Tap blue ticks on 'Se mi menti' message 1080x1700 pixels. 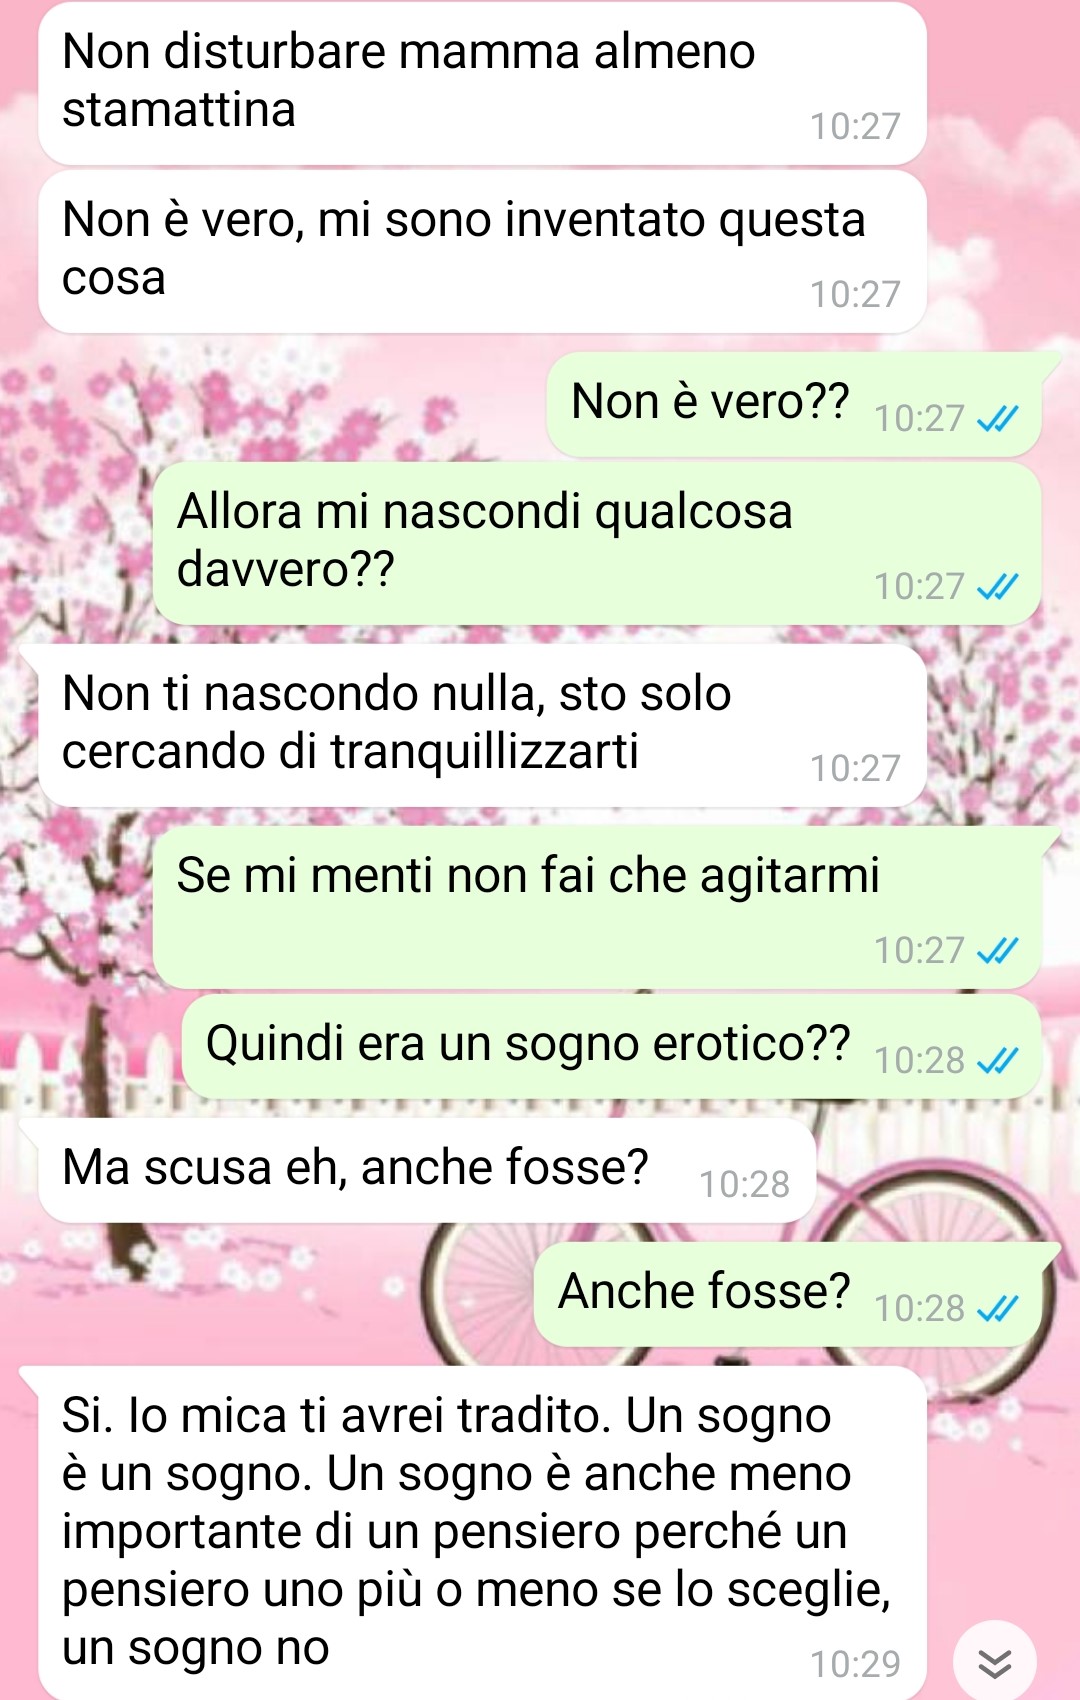997,950
